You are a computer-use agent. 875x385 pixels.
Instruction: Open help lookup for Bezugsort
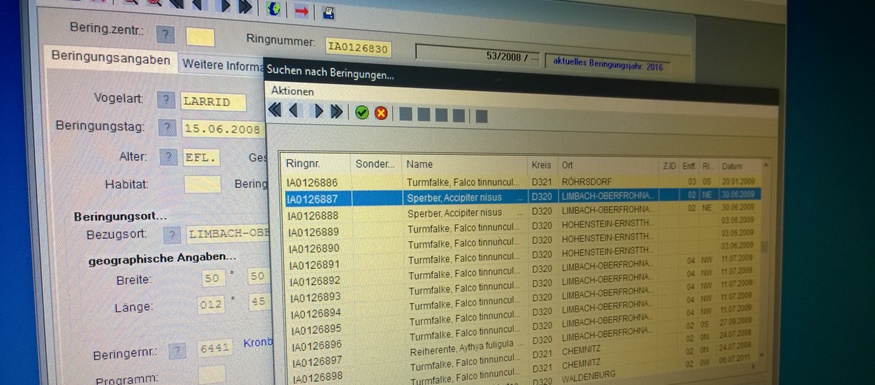point(172,235)
